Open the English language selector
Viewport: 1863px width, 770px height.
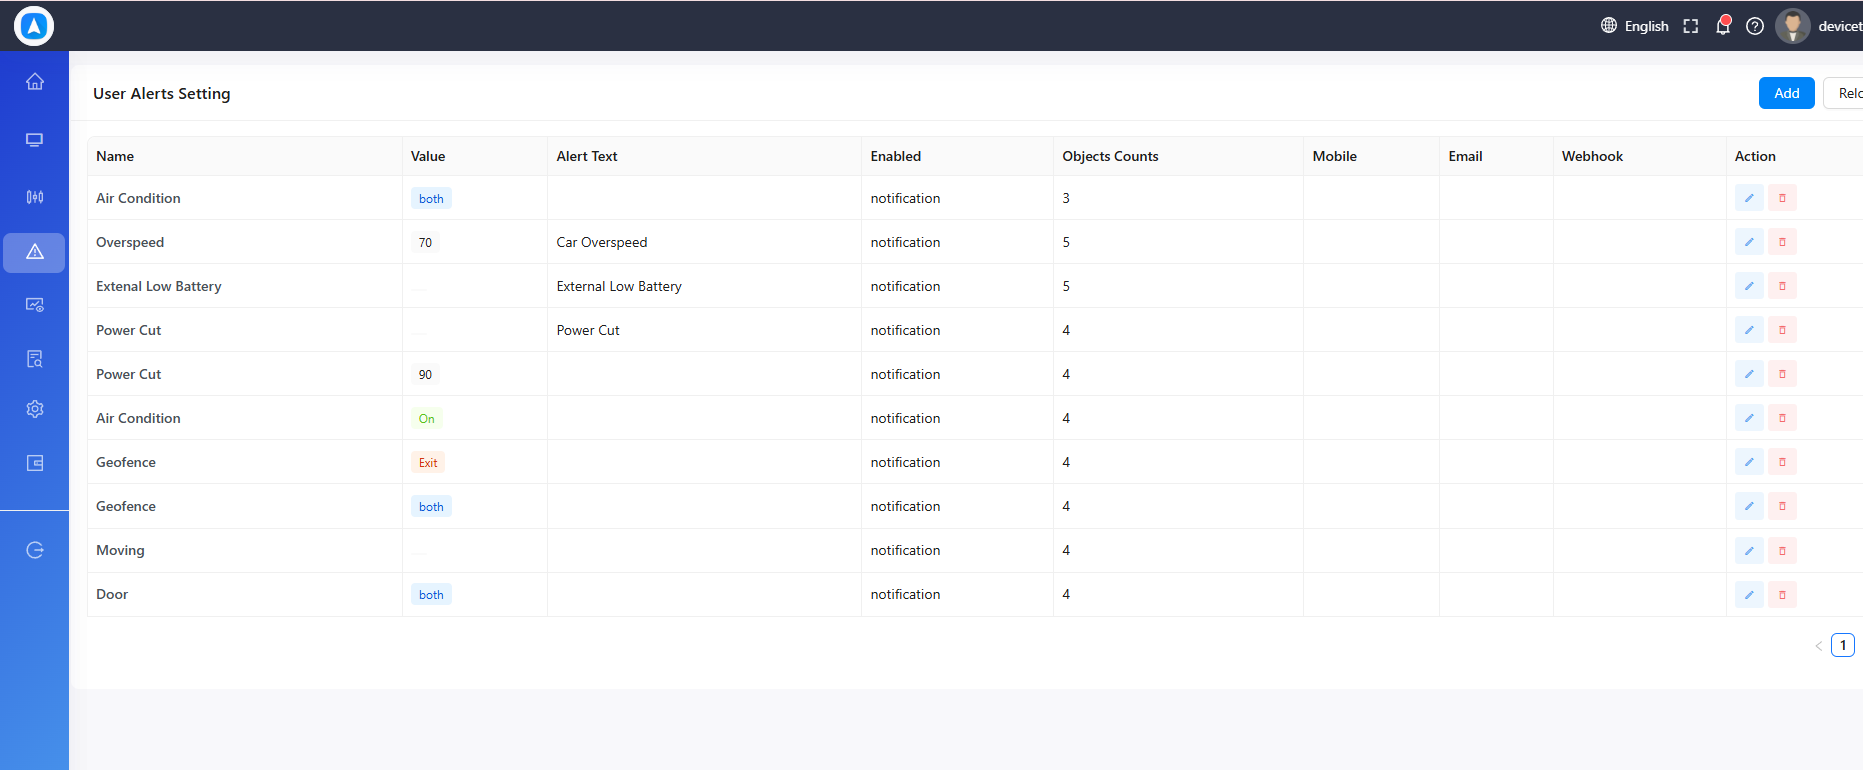click(1635, 26)
